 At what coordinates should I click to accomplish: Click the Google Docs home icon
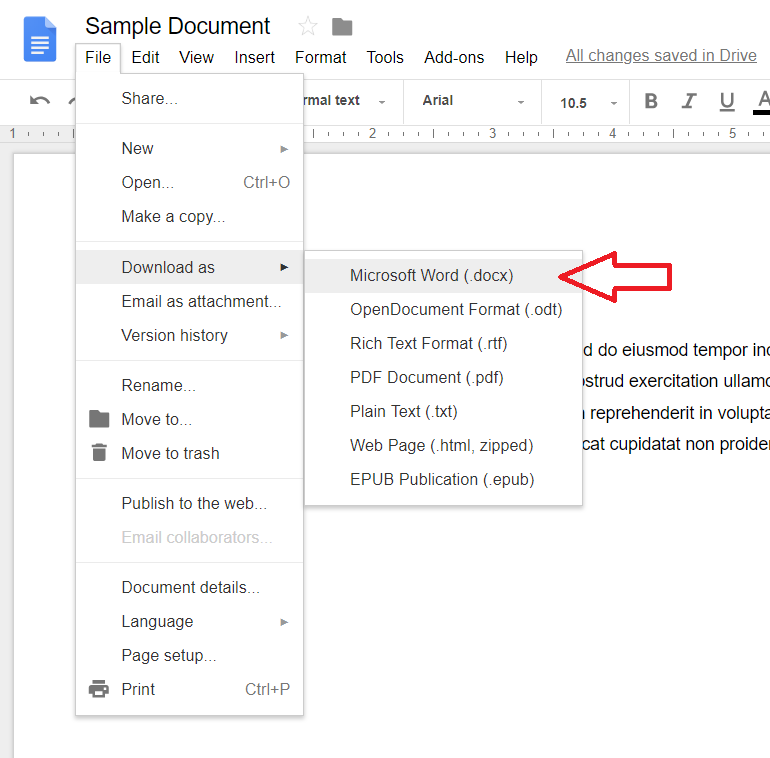[40, 39]
